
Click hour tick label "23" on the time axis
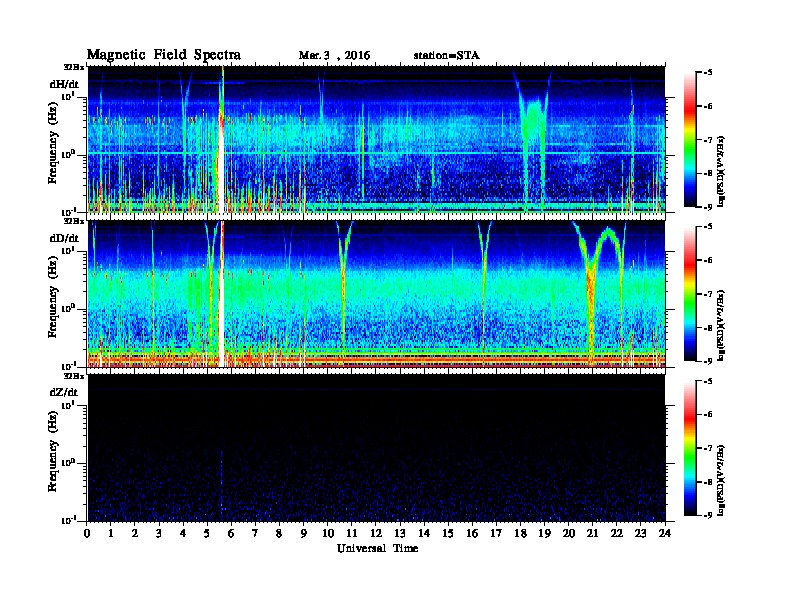[x=640, y=534]
